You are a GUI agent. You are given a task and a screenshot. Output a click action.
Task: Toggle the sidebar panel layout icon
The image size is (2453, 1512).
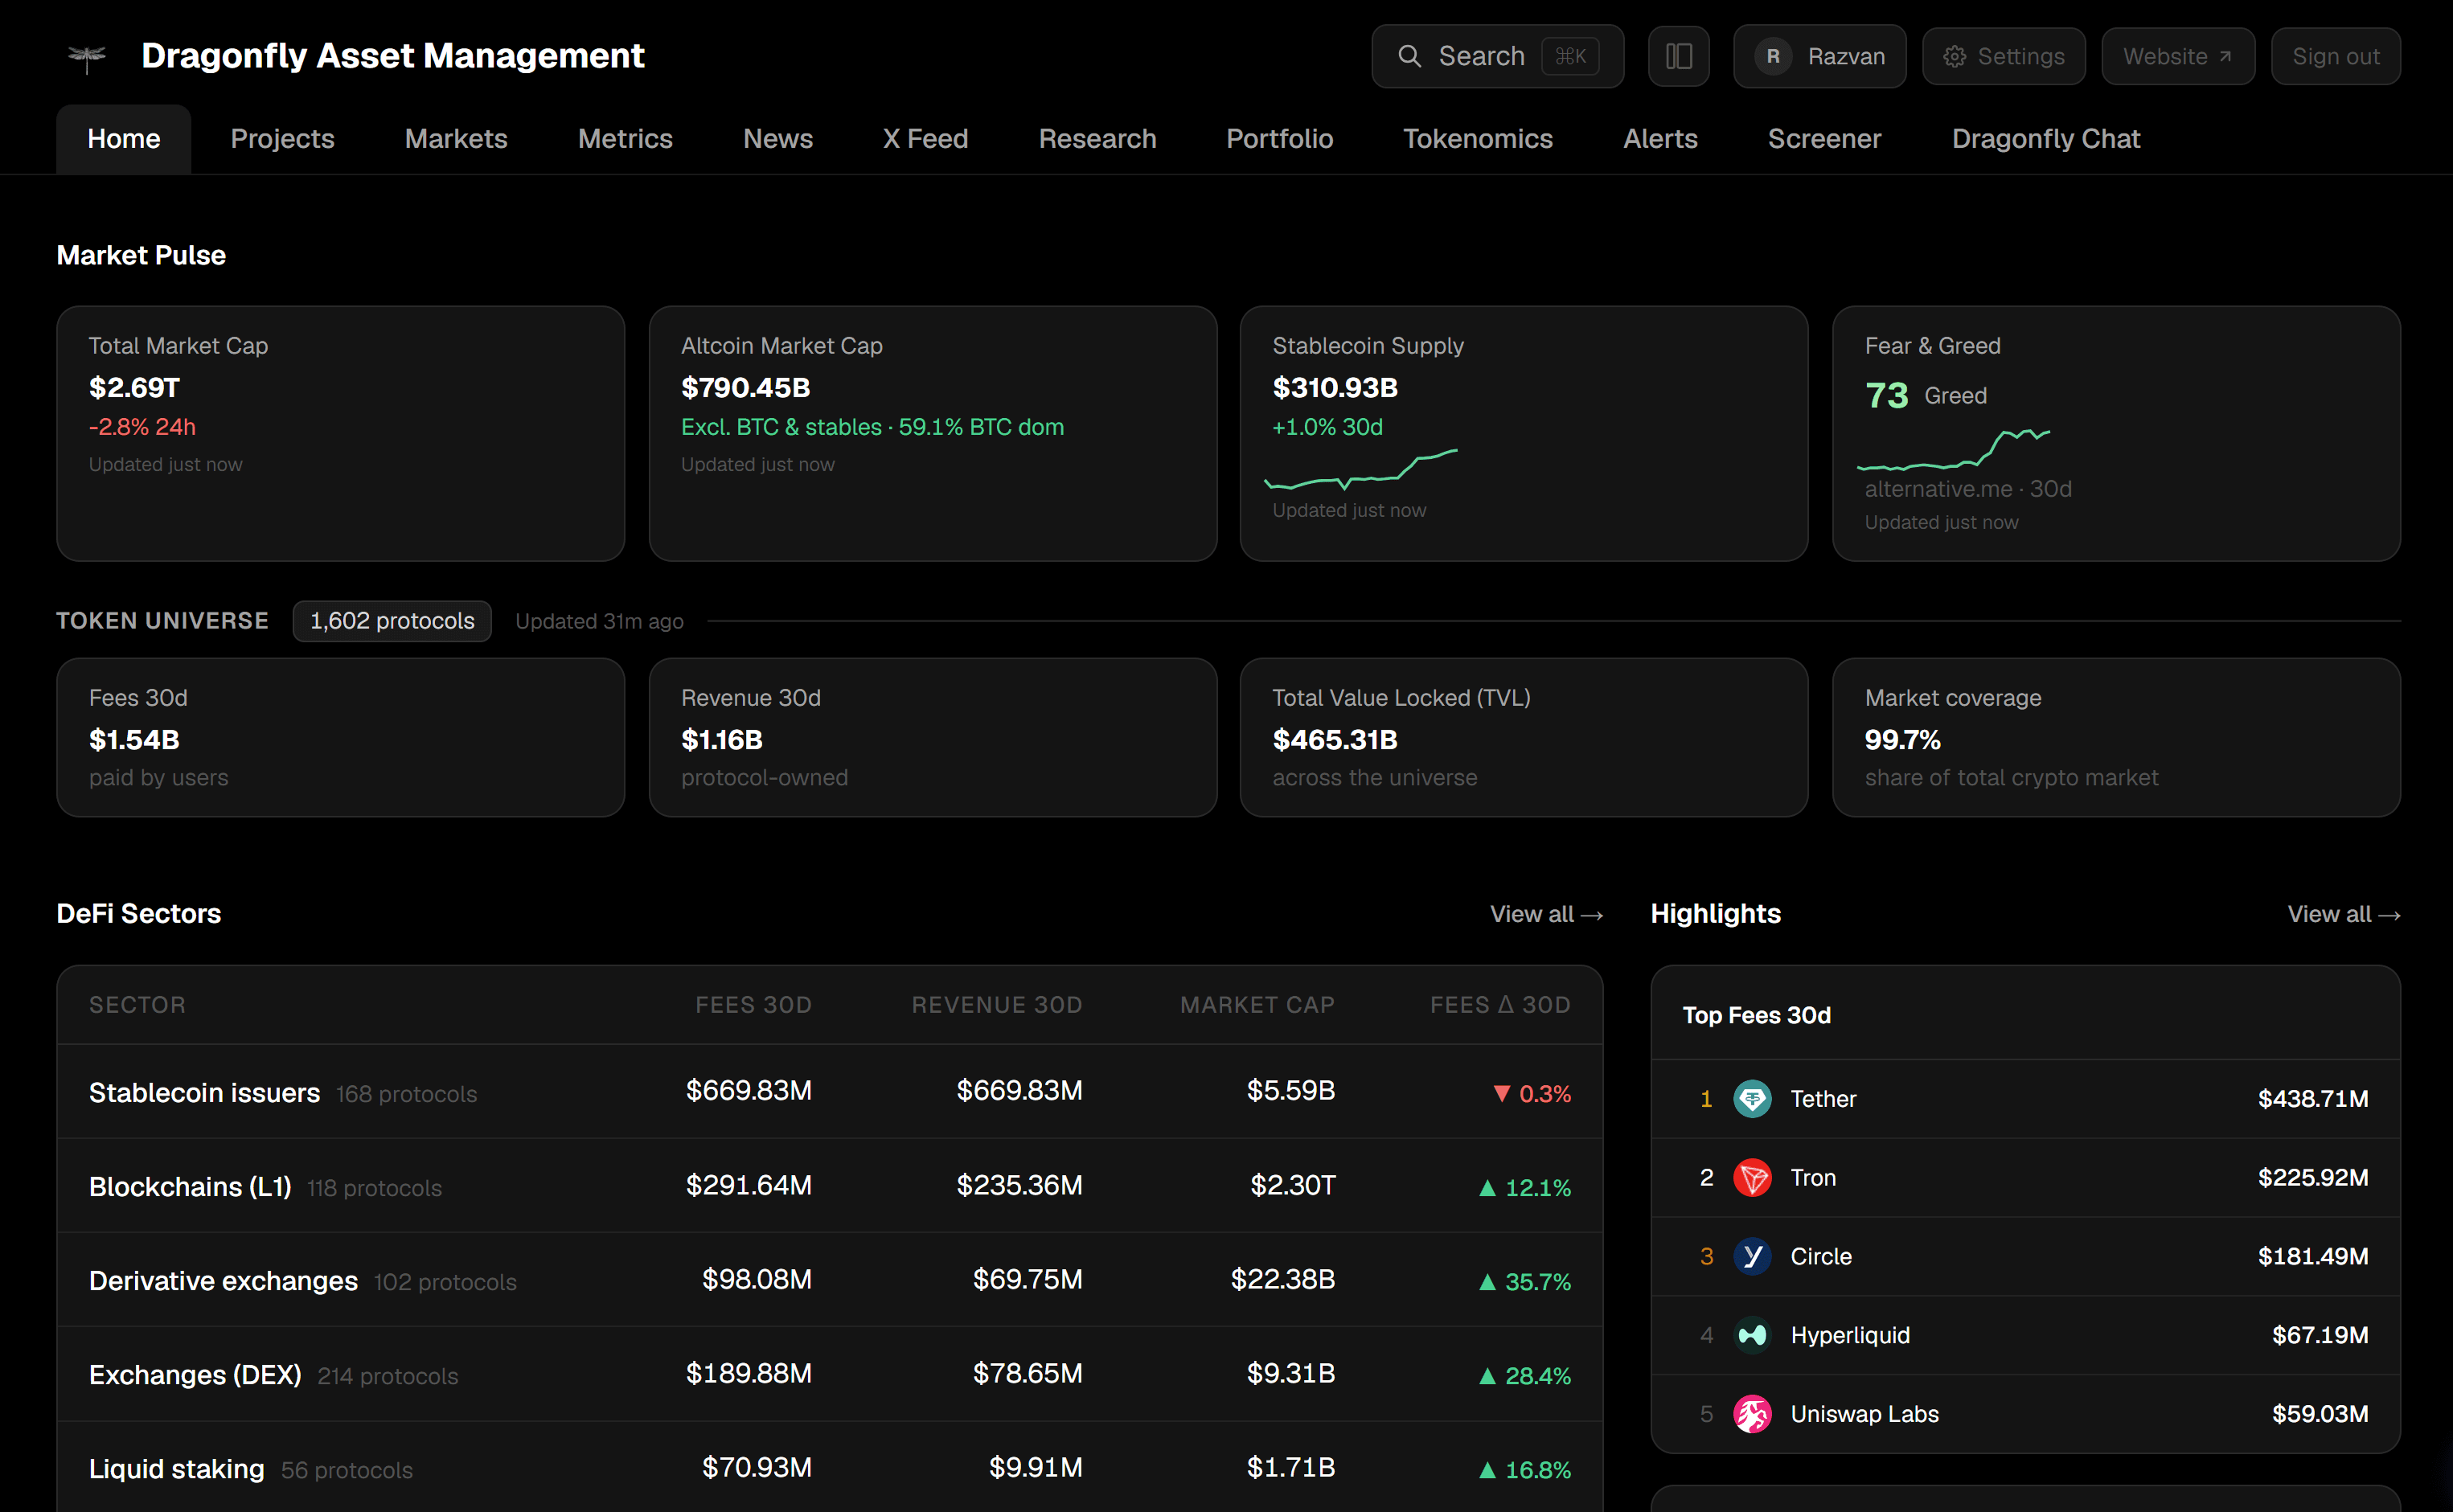coord(1678,56)
